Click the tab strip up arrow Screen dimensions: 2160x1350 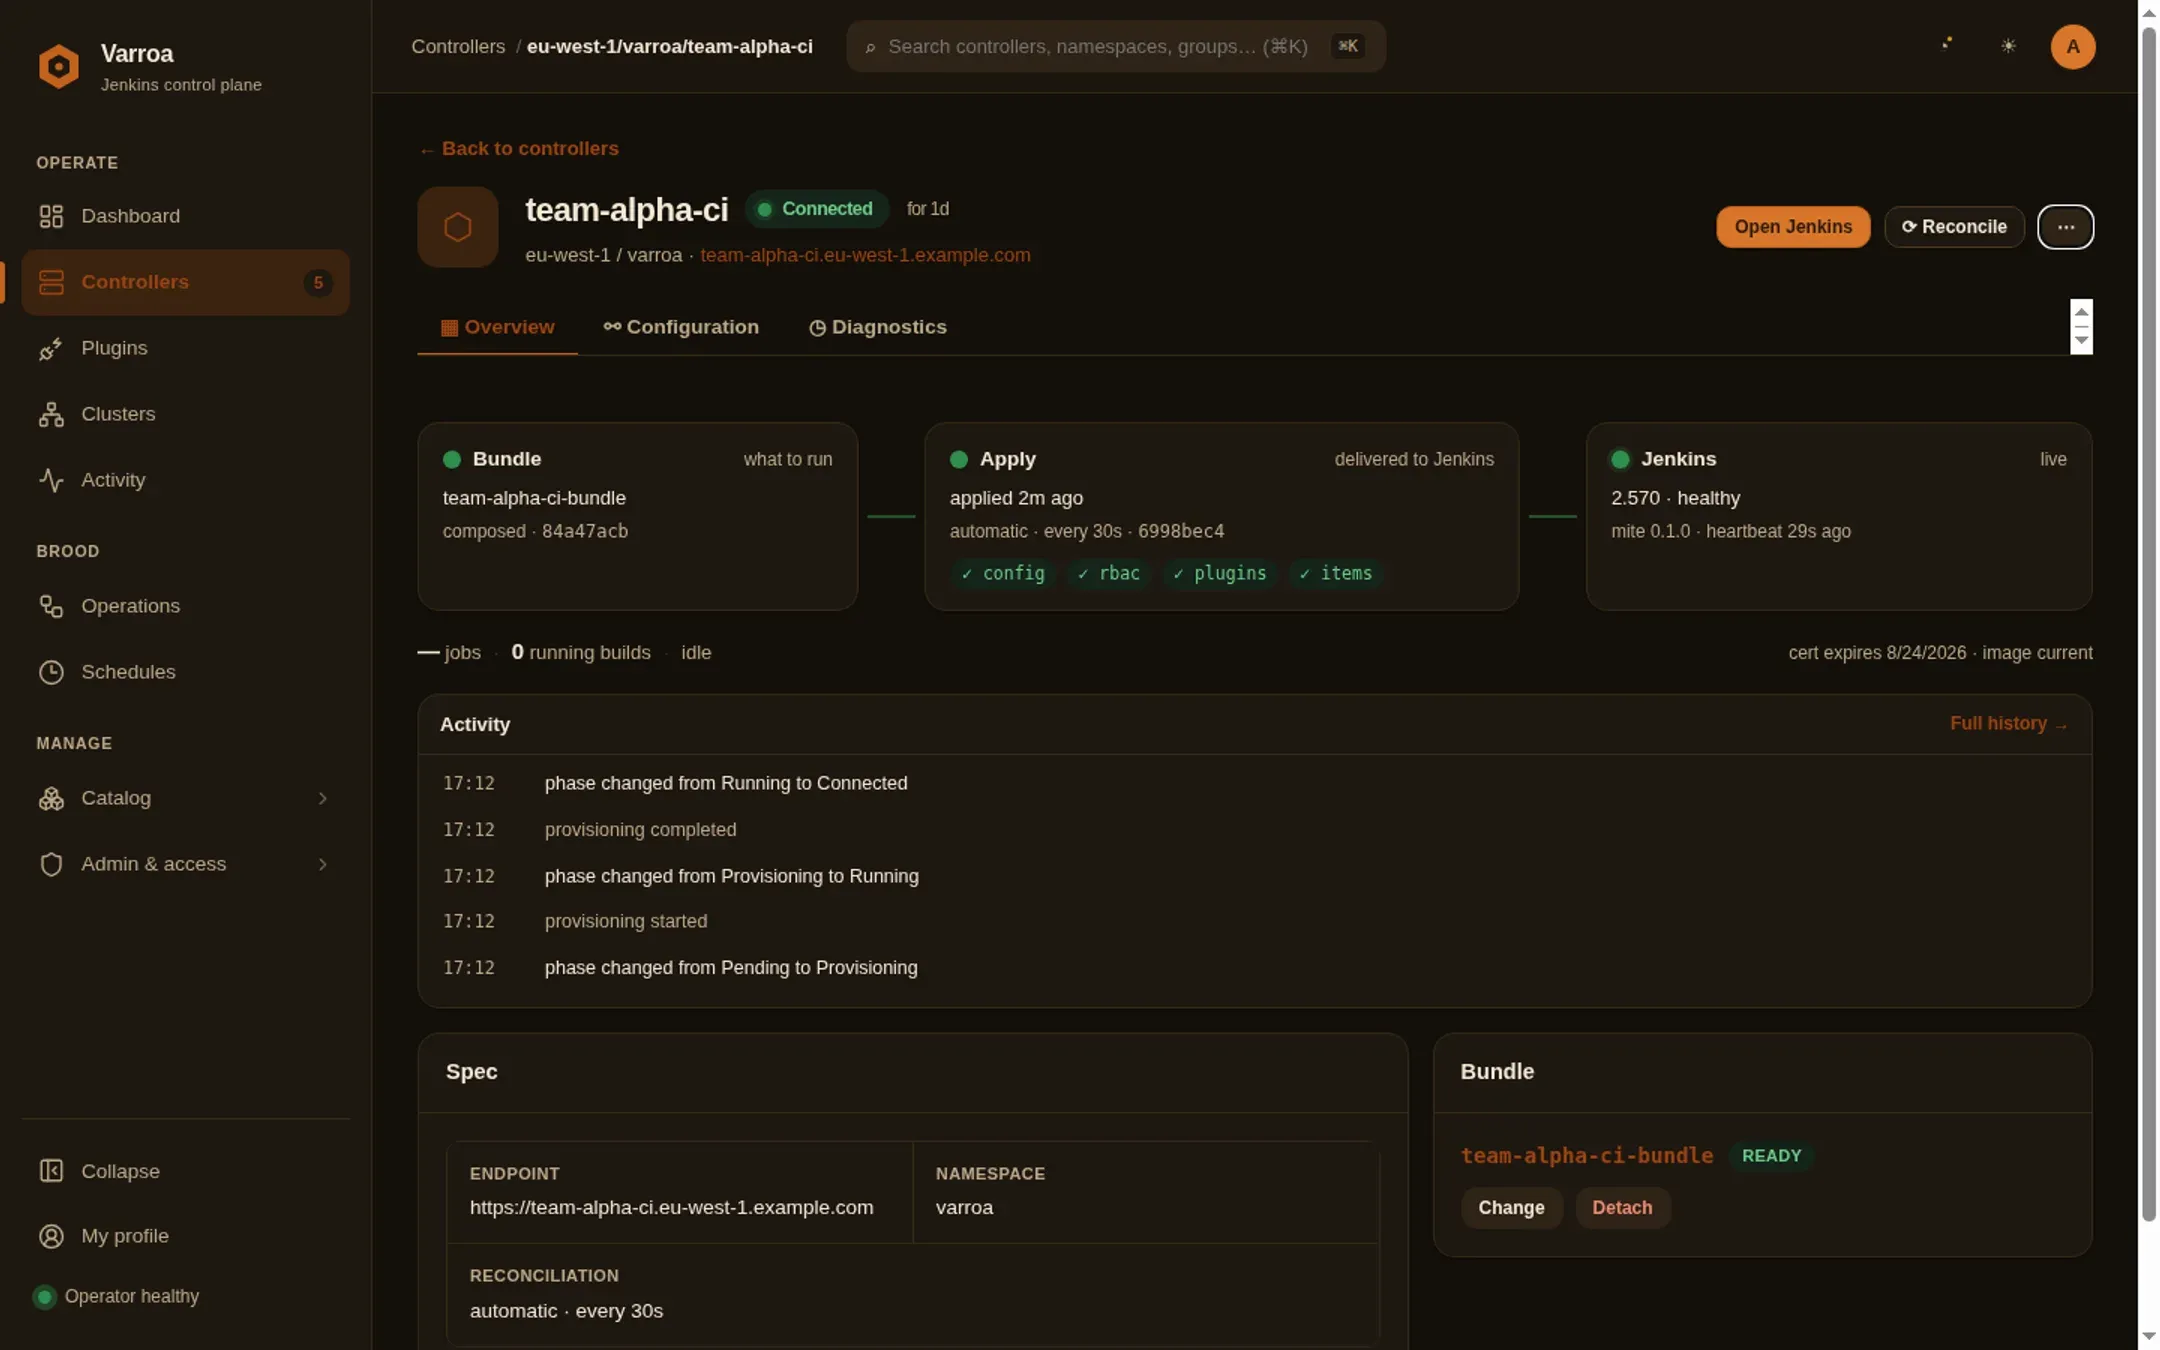2081,312
